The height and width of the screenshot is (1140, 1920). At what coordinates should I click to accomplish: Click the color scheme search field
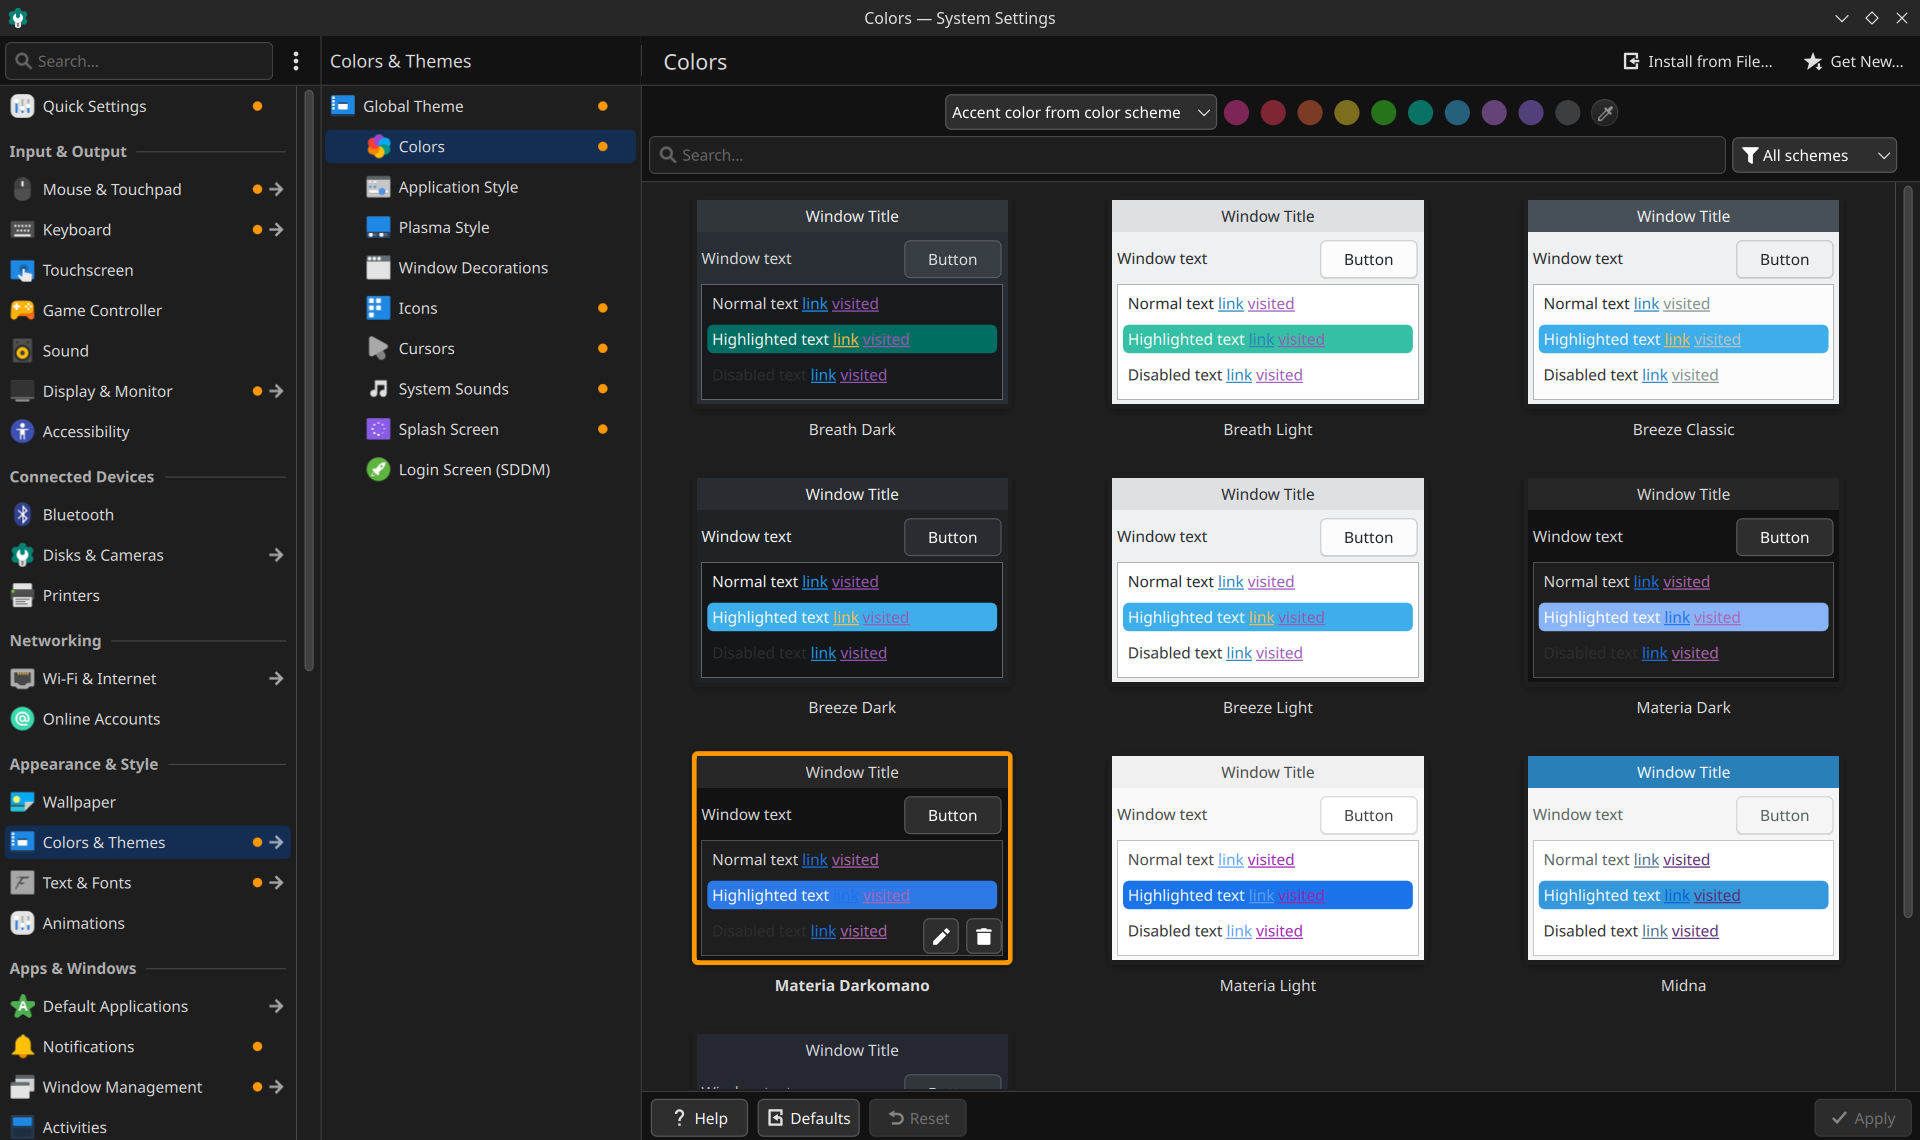click(1187, 155)
